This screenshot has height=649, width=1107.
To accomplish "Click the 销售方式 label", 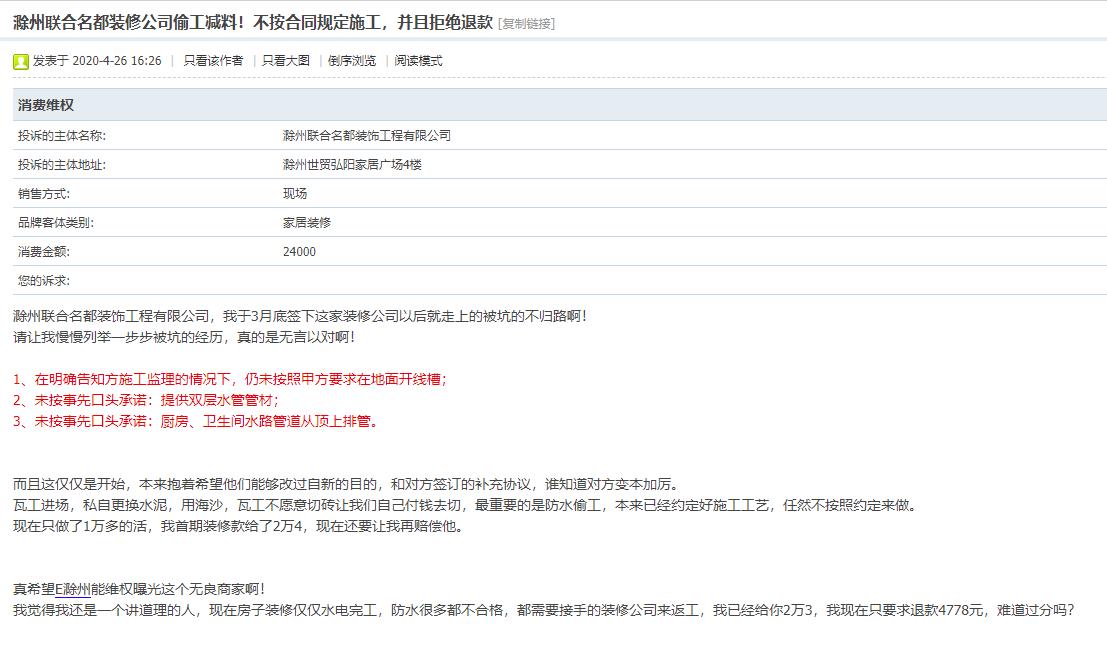I will click(x=44, y=193).
